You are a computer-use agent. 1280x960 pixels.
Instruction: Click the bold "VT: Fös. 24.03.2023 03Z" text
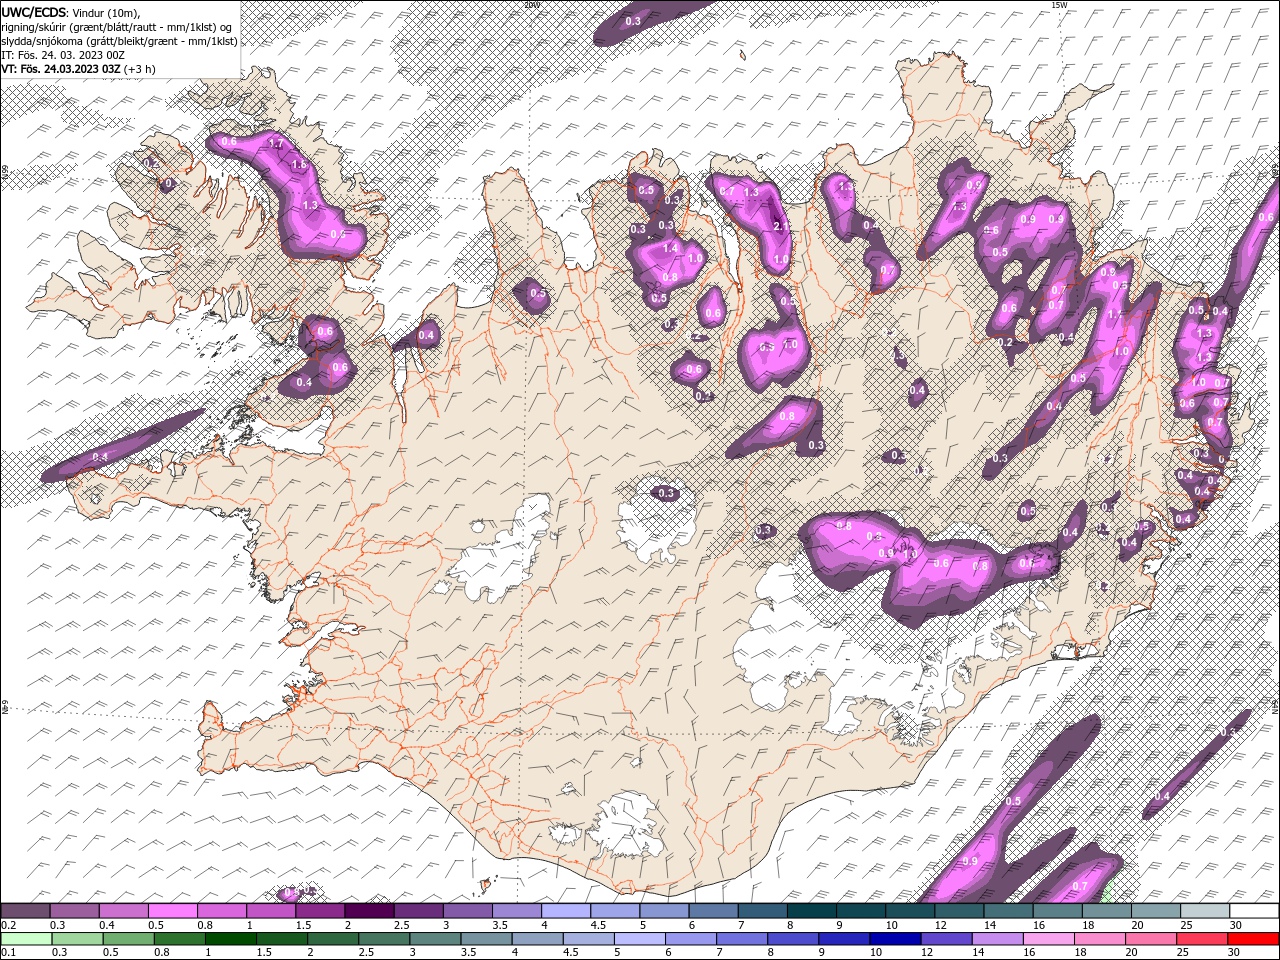[61, 68]
